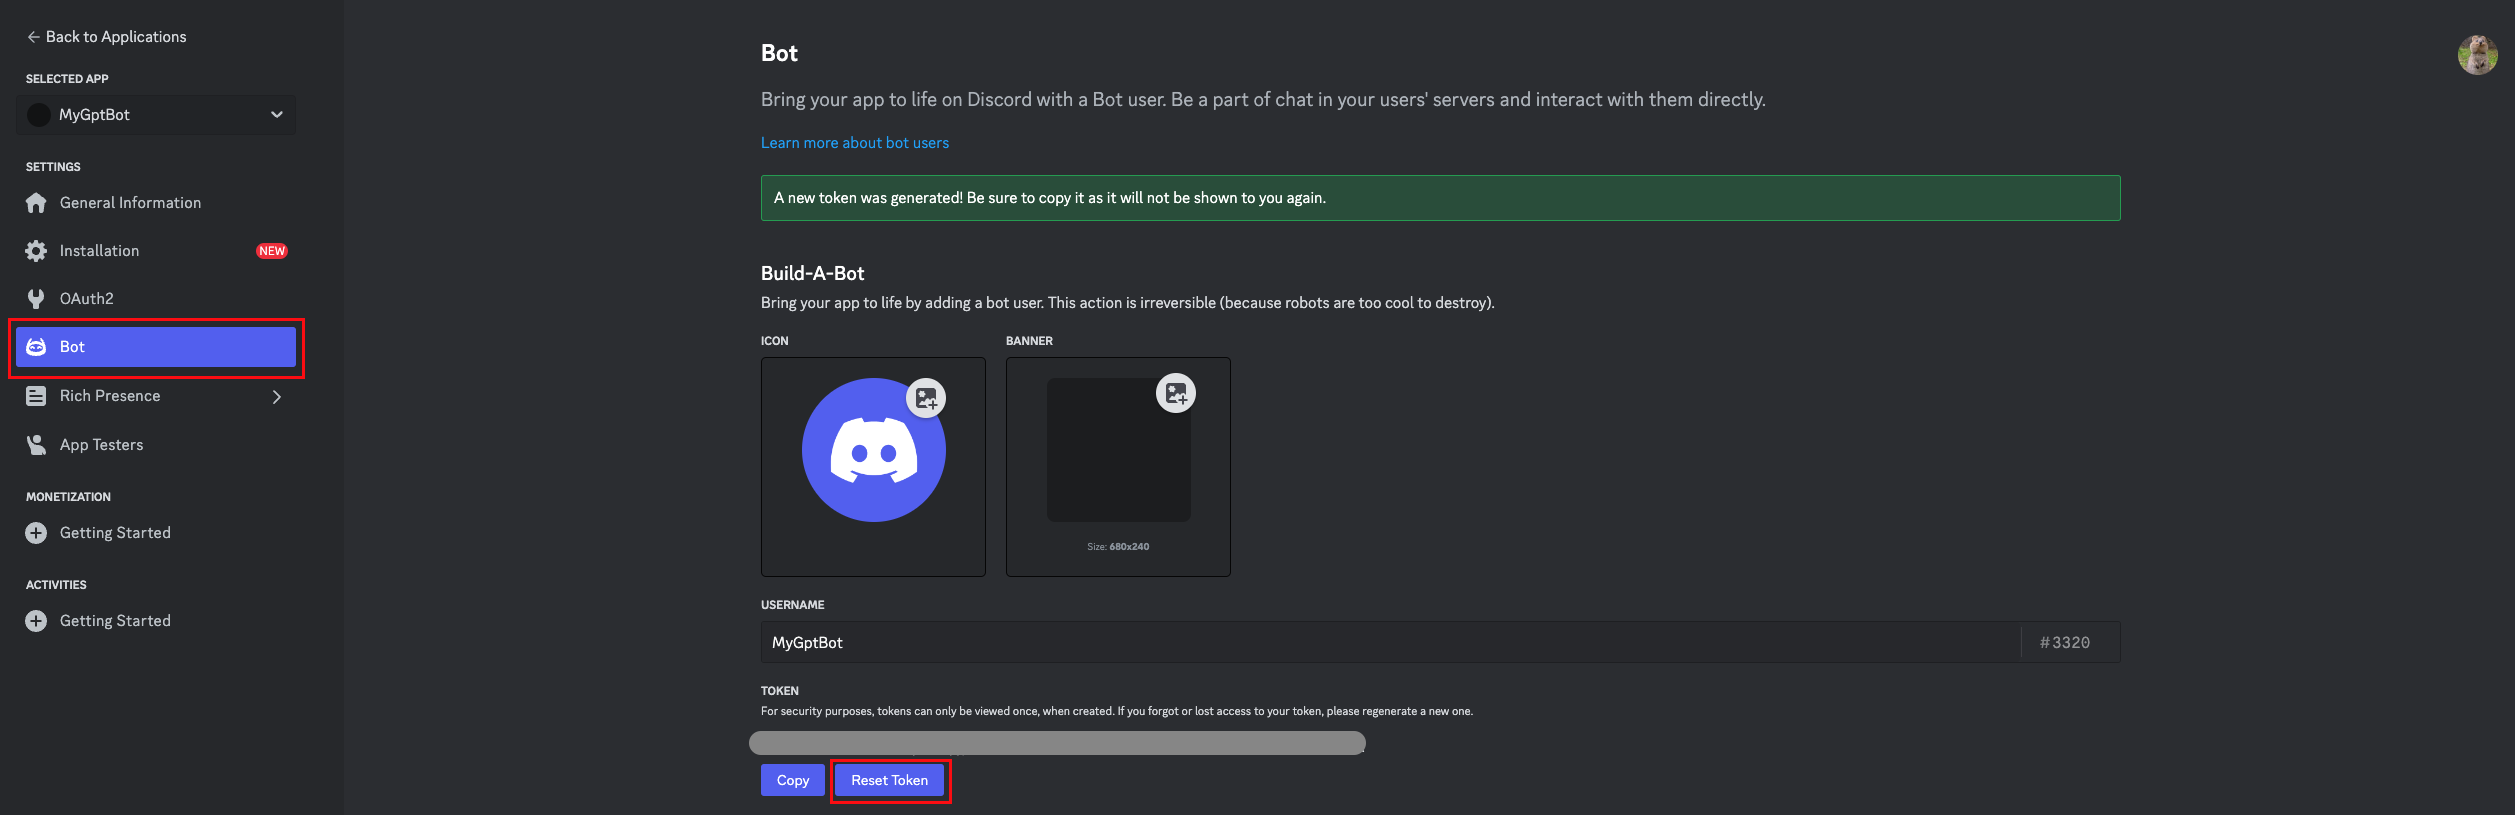Image resolution: width=2515 pixels, height=815 pixels.
Task: Click the Rich Presence document icon
Action: 36,396
